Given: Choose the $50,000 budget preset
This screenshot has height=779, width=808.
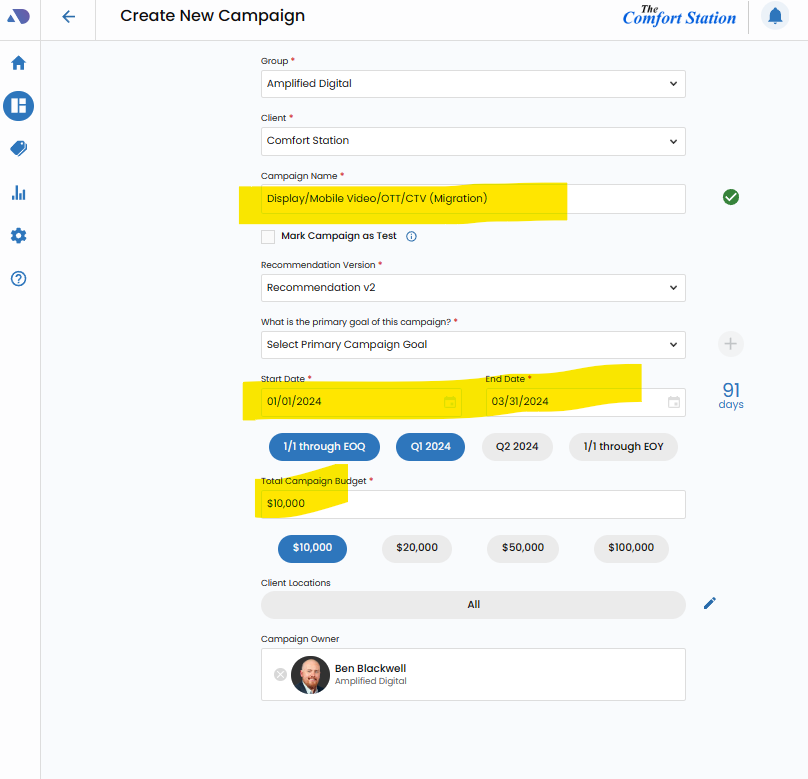Looking at the screenshot, I should (522, 548).
